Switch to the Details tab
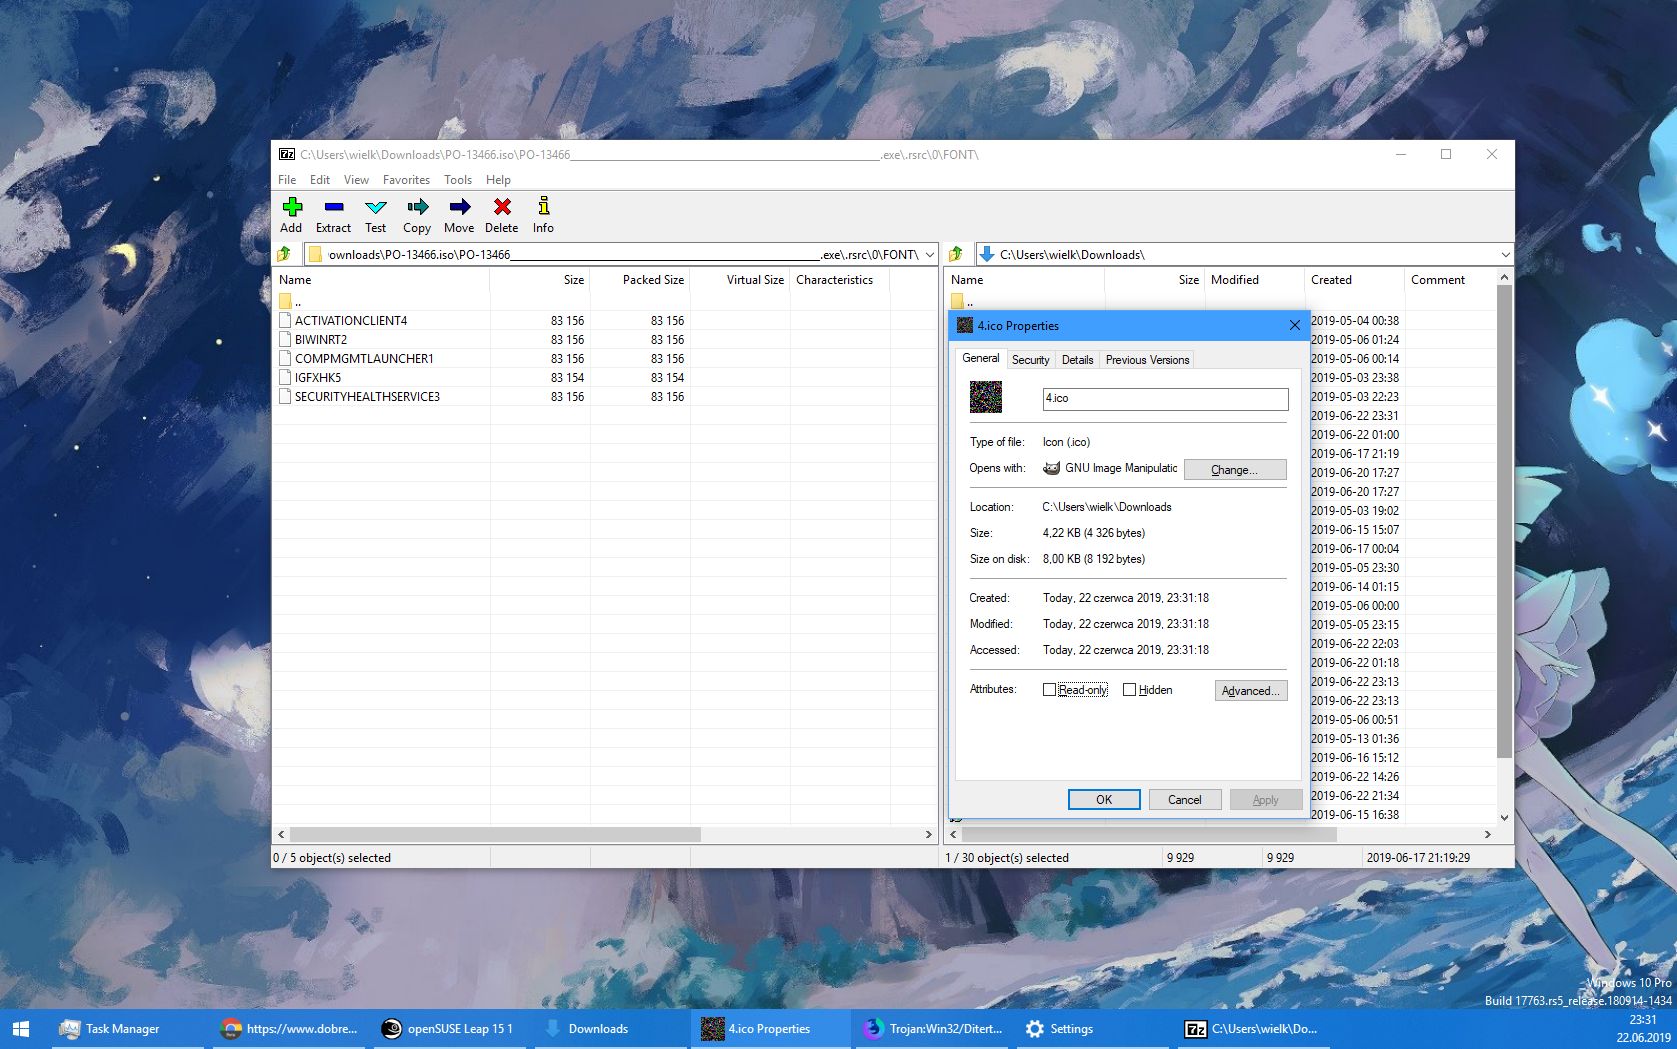 point(1077,360)
